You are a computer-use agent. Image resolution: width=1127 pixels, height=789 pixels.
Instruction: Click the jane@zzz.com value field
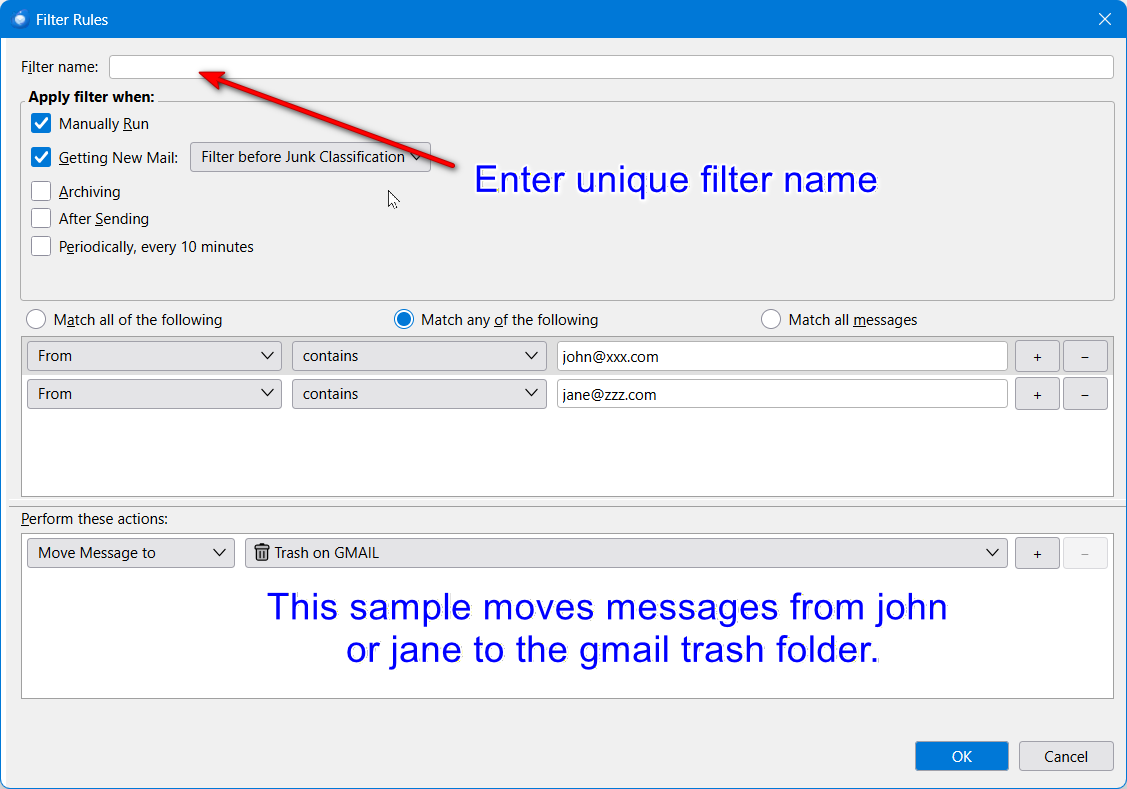tap(782, 394)
